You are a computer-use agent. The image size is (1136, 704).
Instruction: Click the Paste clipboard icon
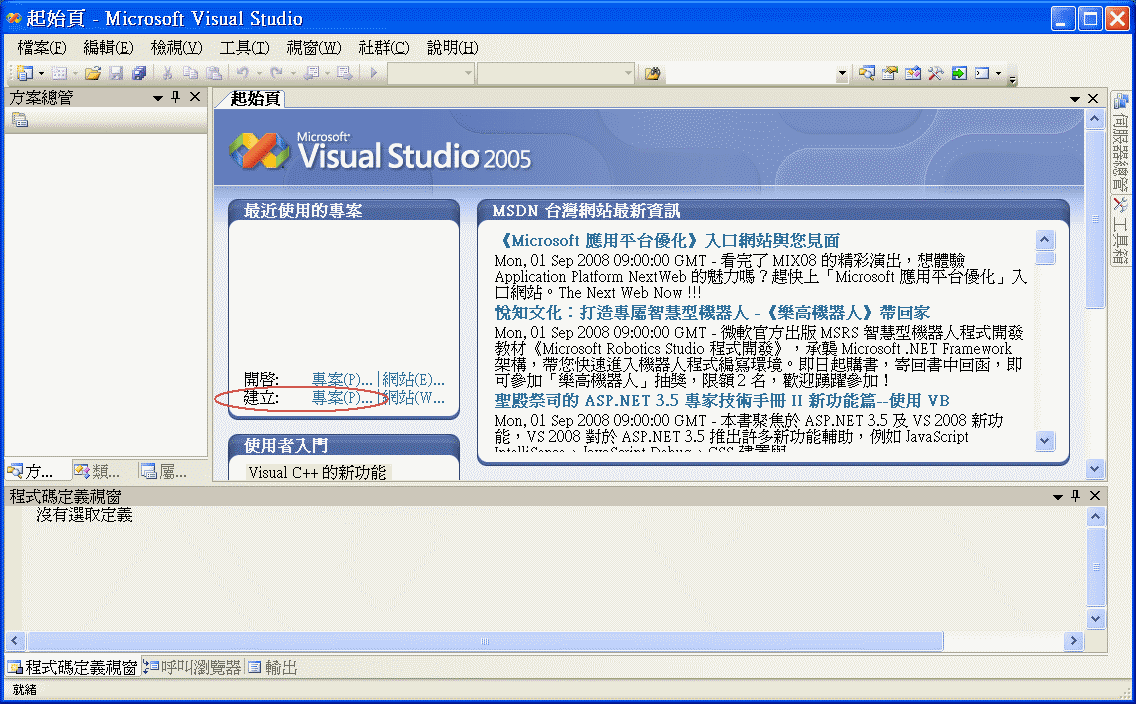click(214, 73)
